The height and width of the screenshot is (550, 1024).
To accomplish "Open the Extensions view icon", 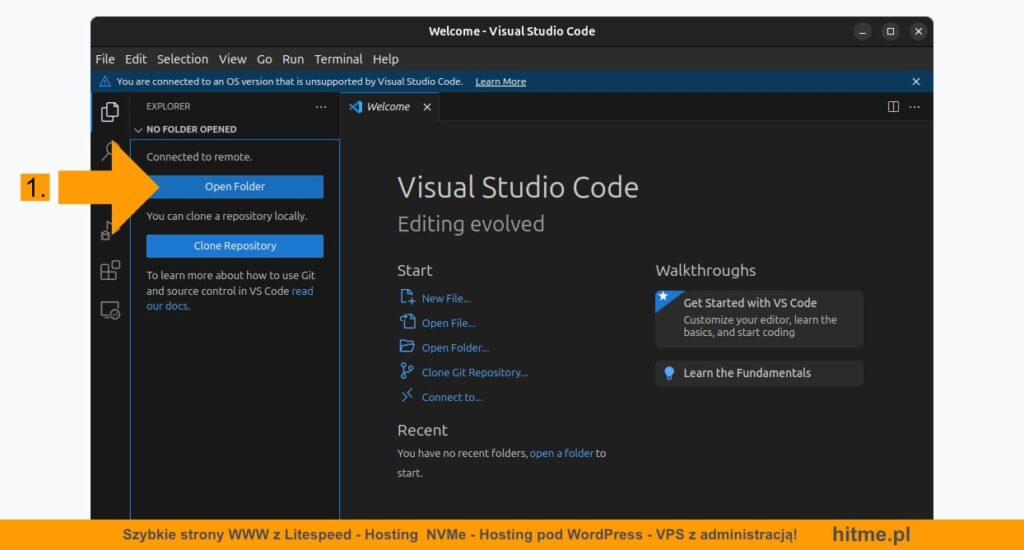I will pyautogui.click(x=110, y=270).
